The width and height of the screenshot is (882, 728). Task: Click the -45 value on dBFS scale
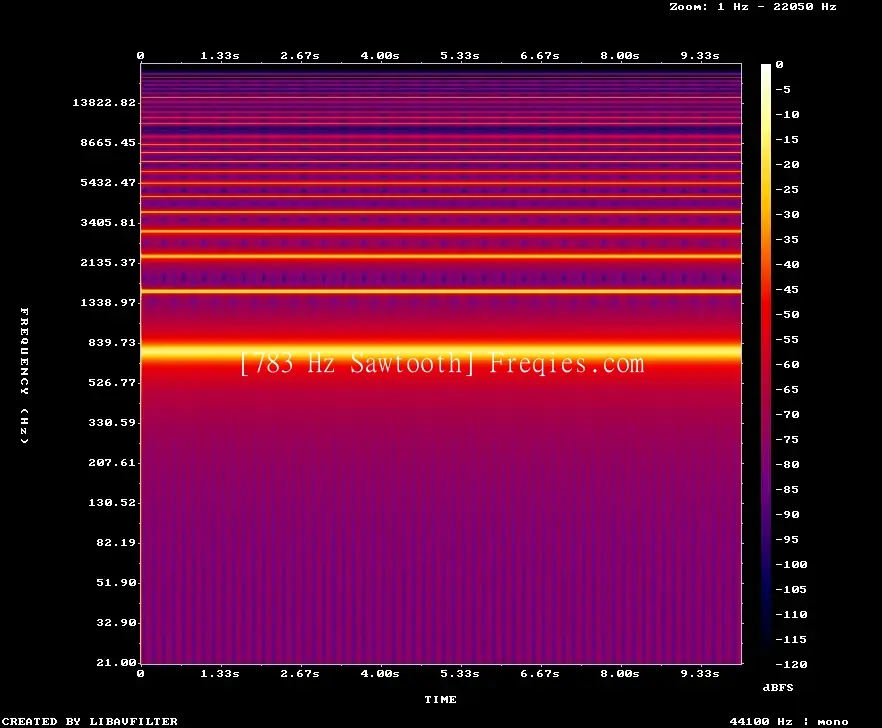tap(787, 289)
